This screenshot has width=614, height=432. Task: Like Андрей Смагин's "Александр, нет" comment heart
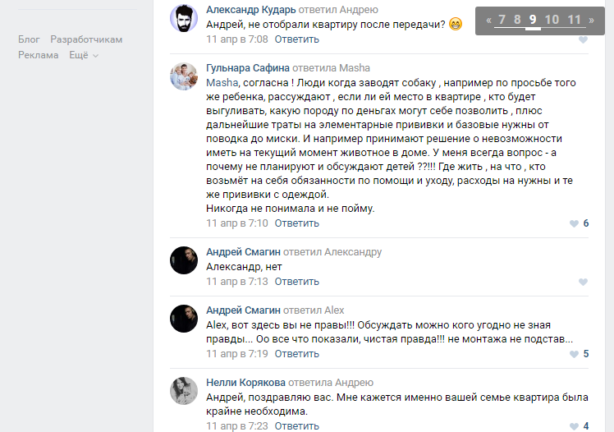pos(583,282)
